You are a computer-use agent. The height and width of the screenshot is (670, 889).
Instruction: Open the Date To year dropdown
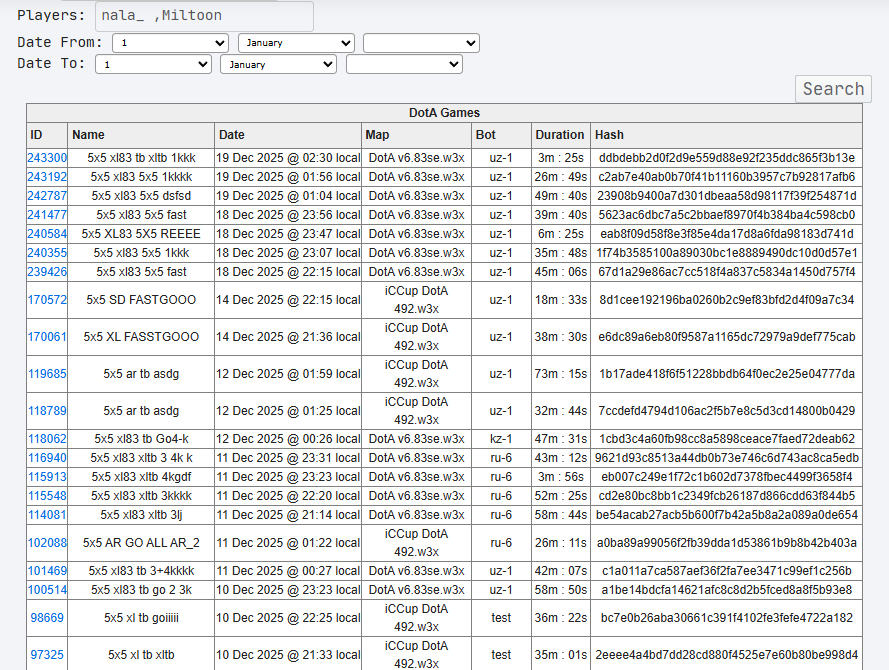404,64
